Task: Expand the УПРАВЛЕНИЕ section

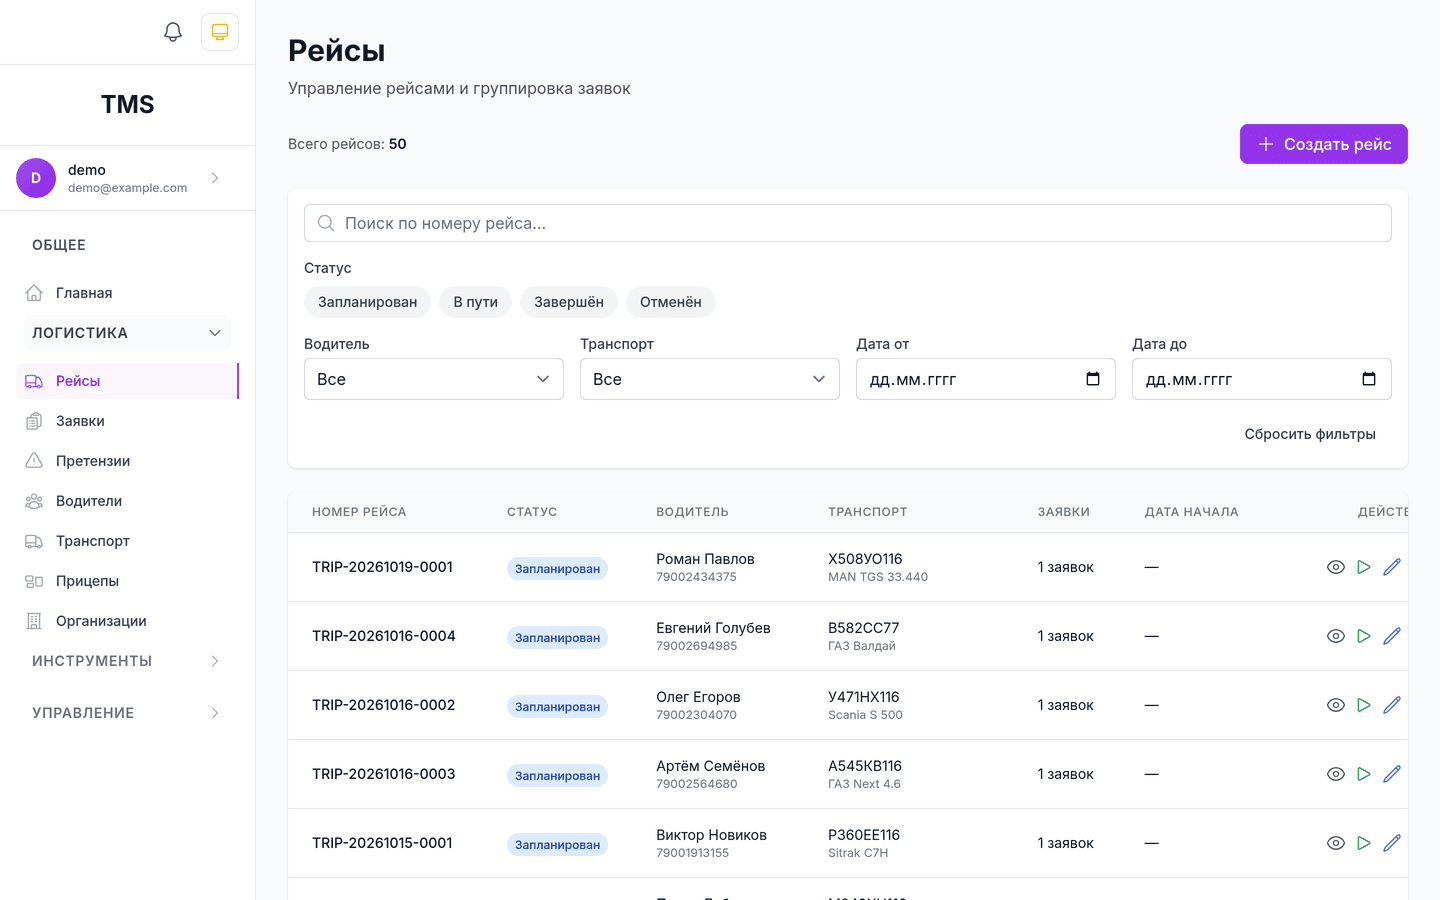Action: coord(127,713)
